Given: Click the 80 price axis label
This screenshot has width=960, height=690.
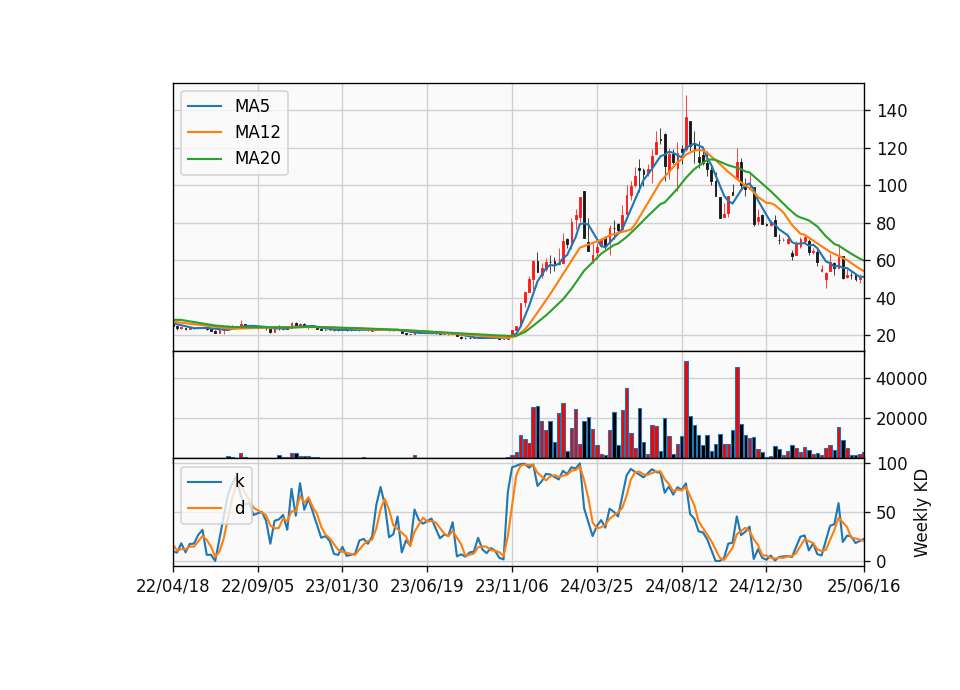Looking at the screenshot, I should [x=887, y=223].
